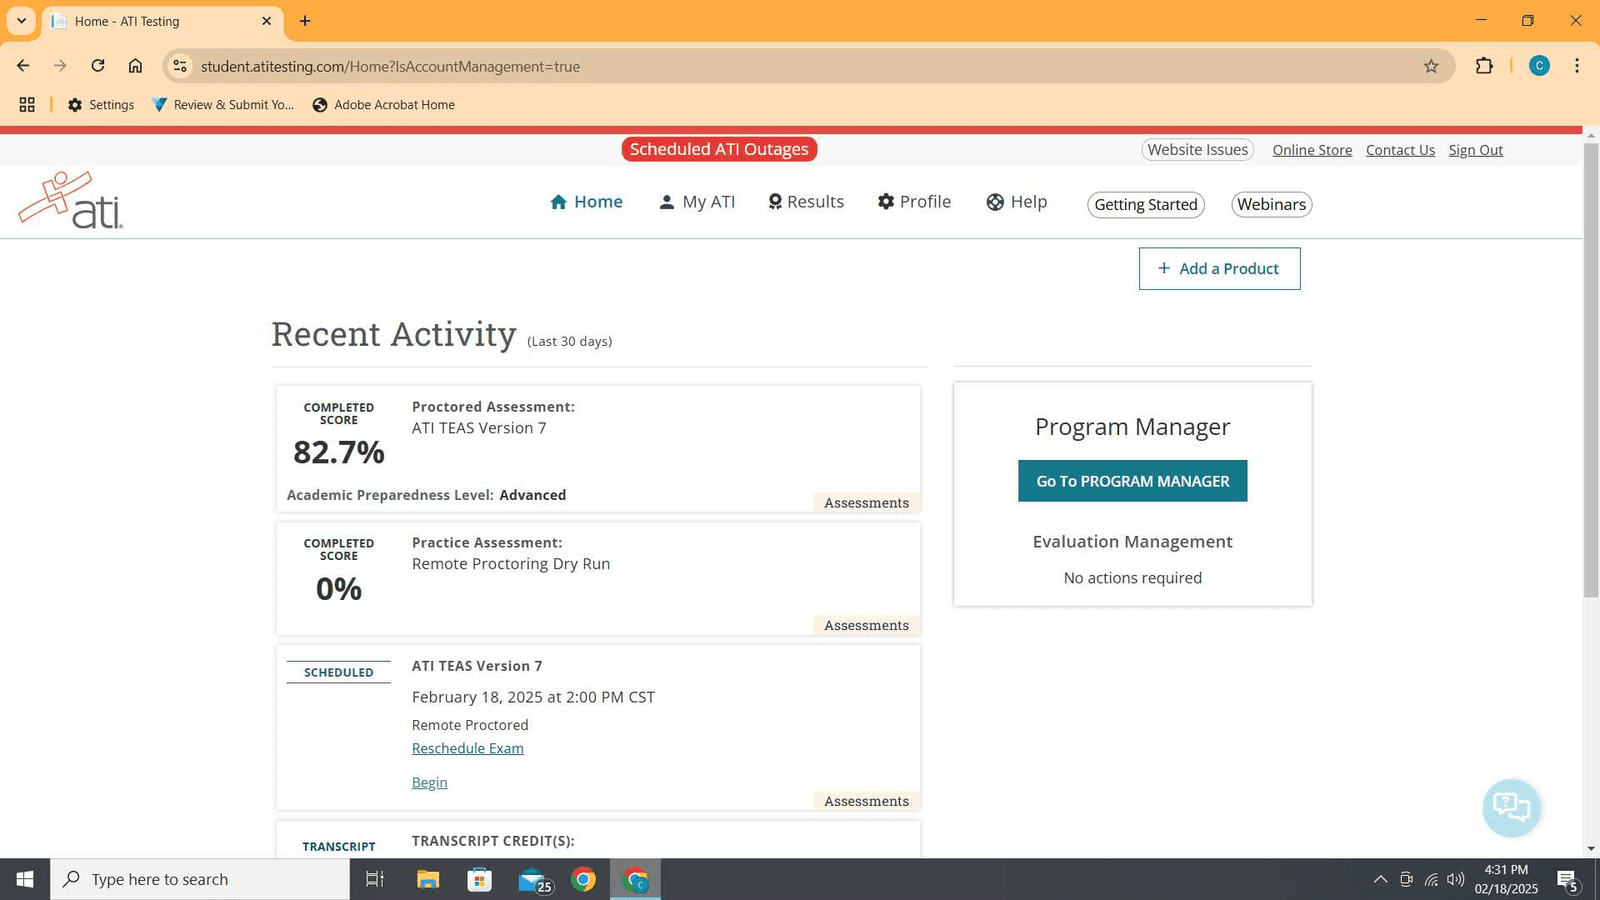Show hidden system tray icons
Viewport: 1600px width, 900px height.
tap(1380, 880)
